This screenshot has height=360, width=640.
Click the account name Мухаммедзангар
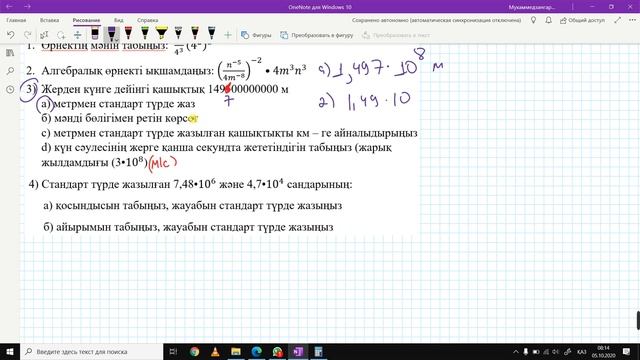(x=532, y=7)
